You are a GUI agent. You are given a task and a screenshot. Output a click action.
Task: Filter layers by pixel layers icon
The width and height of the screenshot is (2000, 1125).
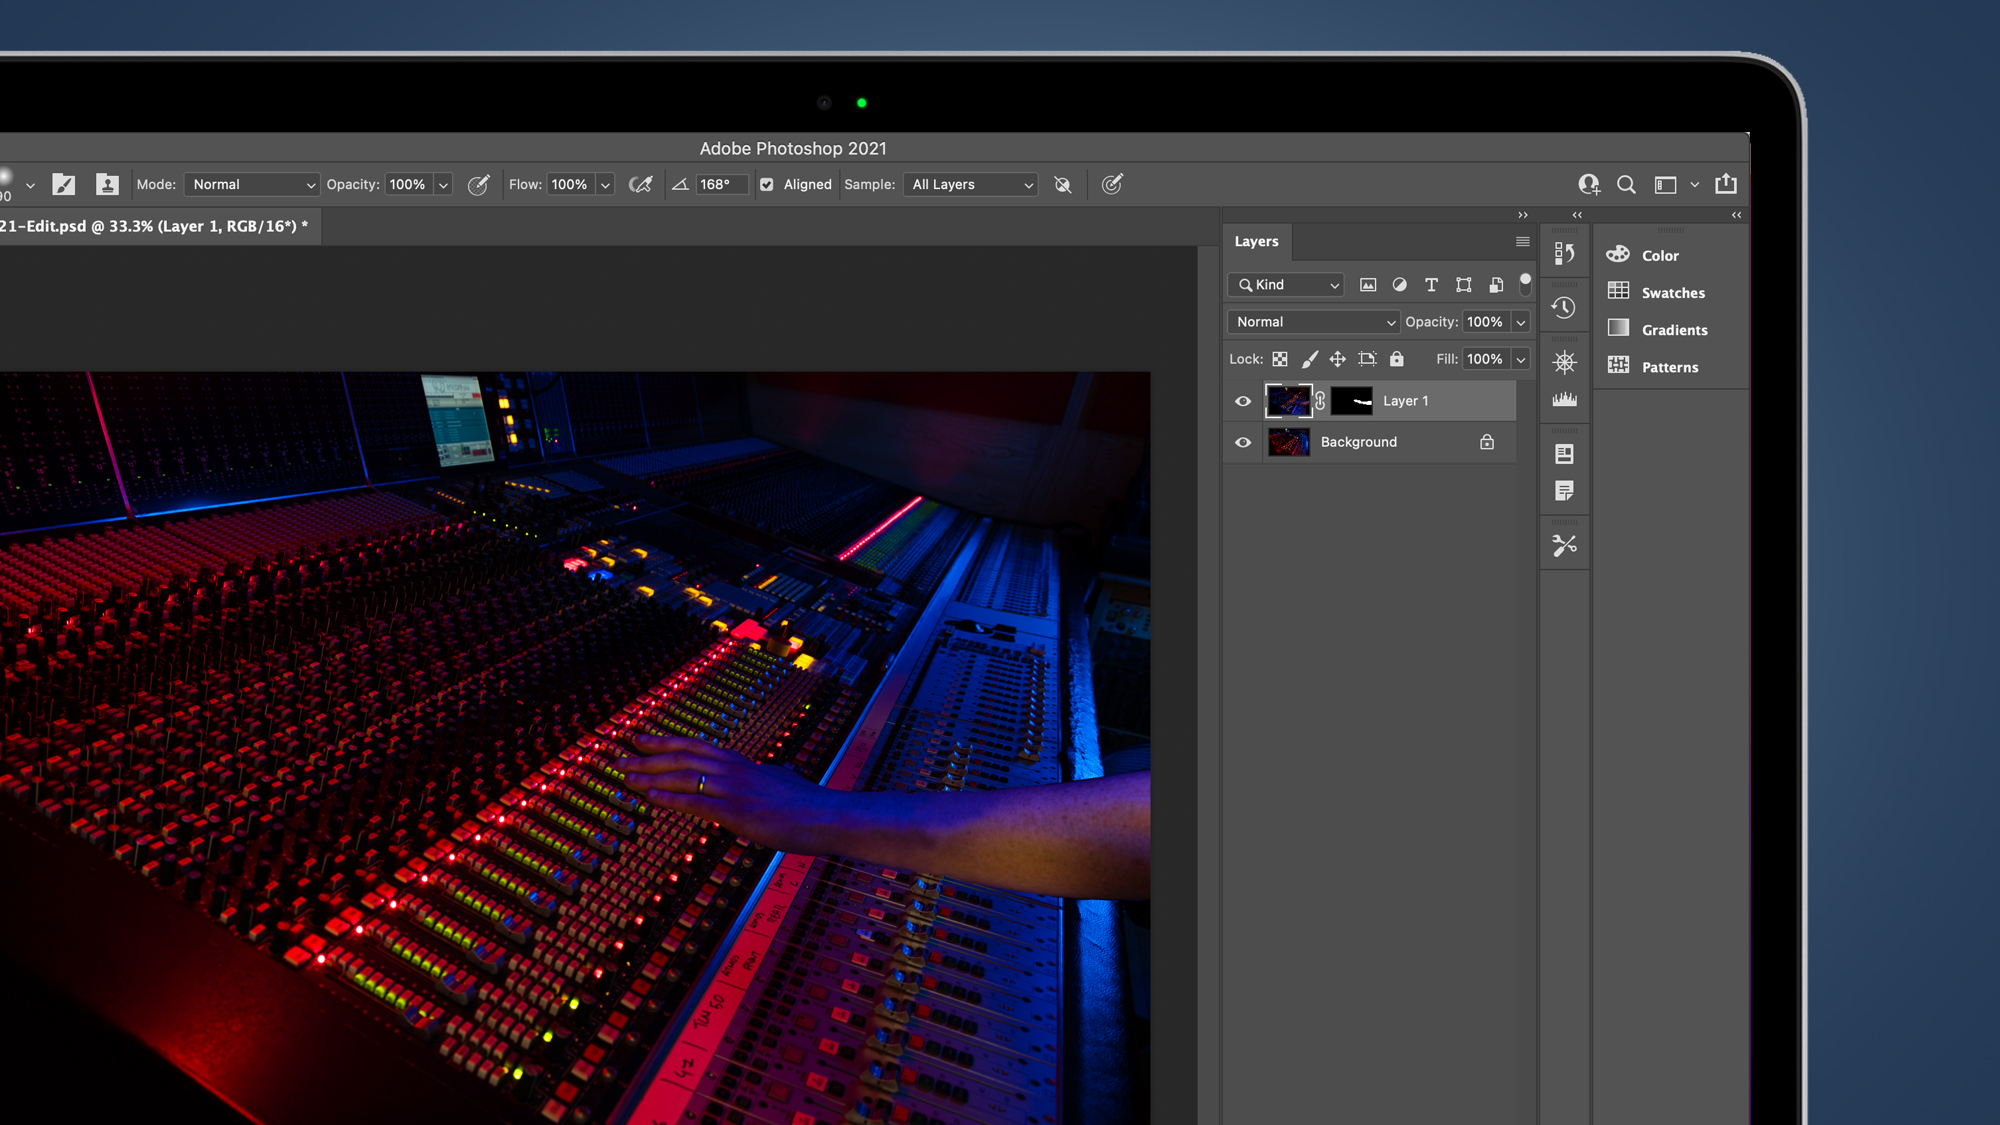click(1368, 285)
